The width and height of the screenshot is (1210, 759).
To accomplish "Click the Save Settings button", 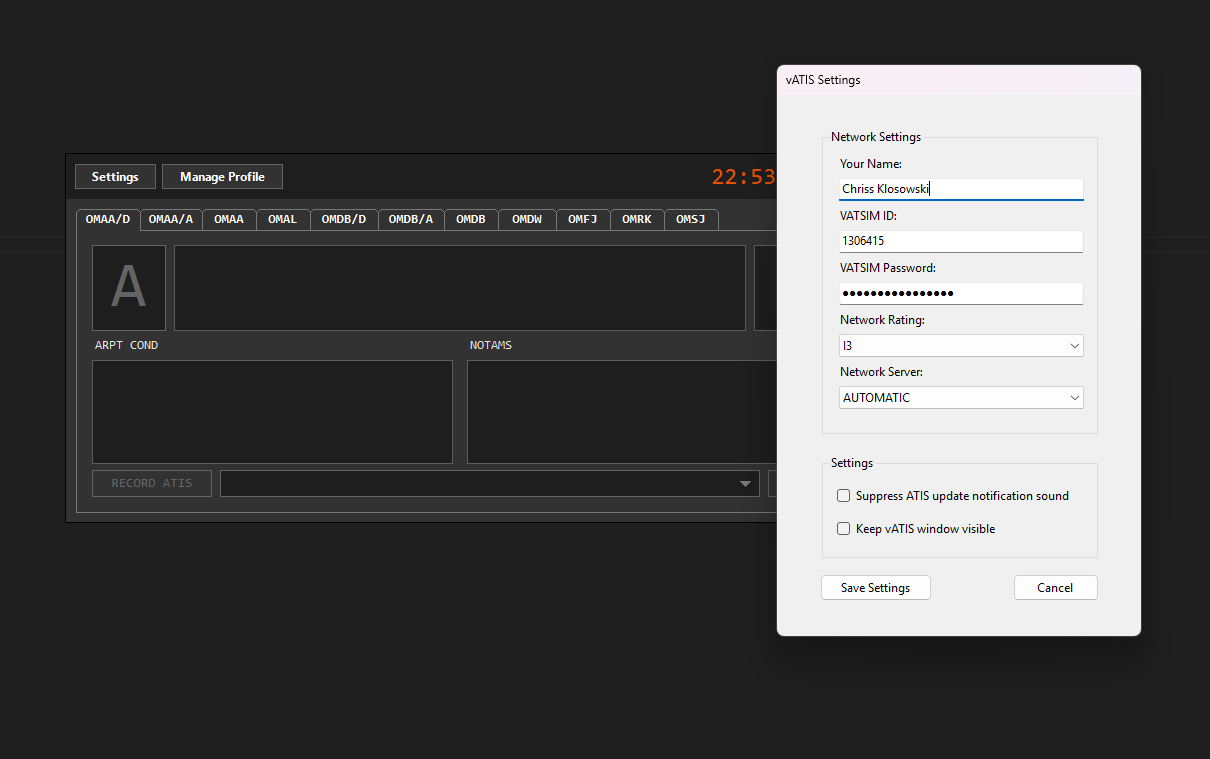I will [876, 588].
